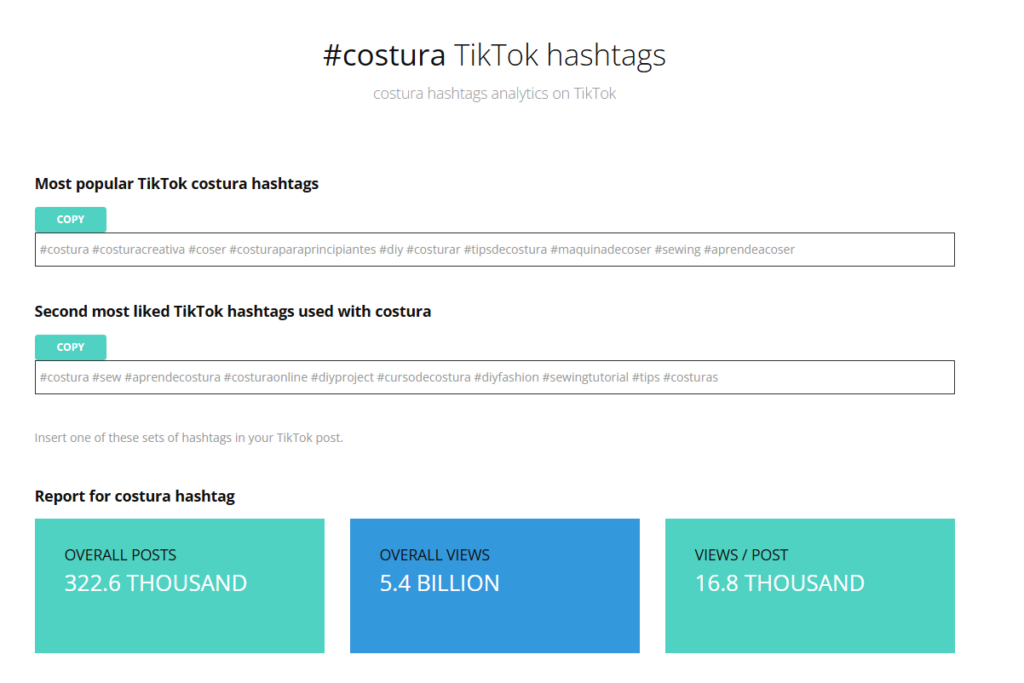The width and height of the screenshot is (1024, 683).
Task: Select the 5.4 BILLION figure
Action: 439,583
